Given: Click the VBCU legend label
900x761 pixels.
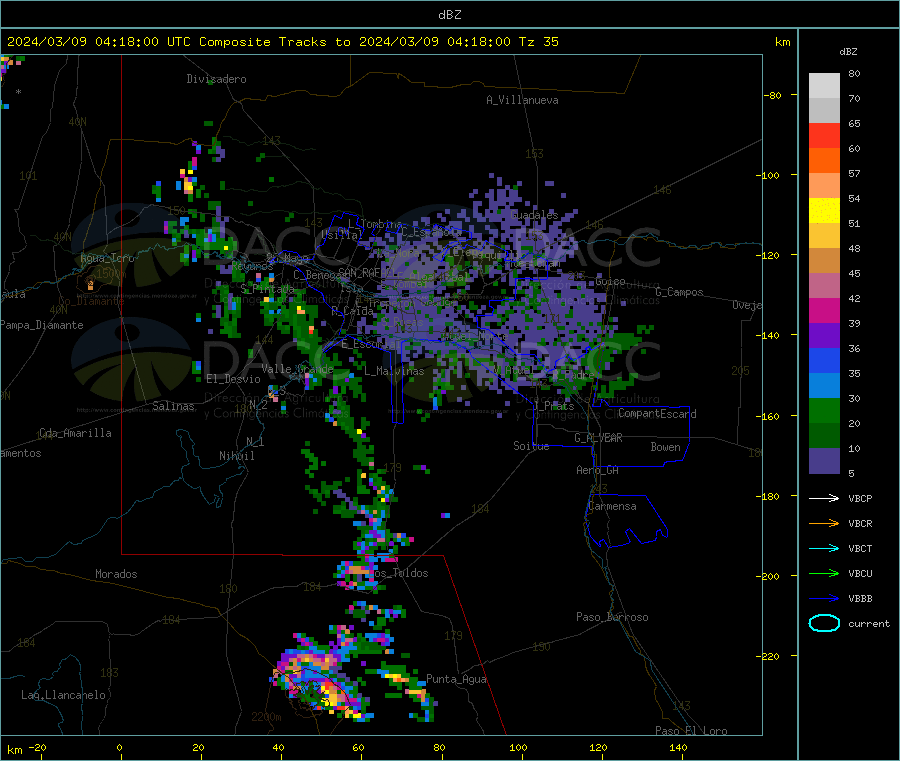Looking at the screenshot, I should (x=860, y=574).
